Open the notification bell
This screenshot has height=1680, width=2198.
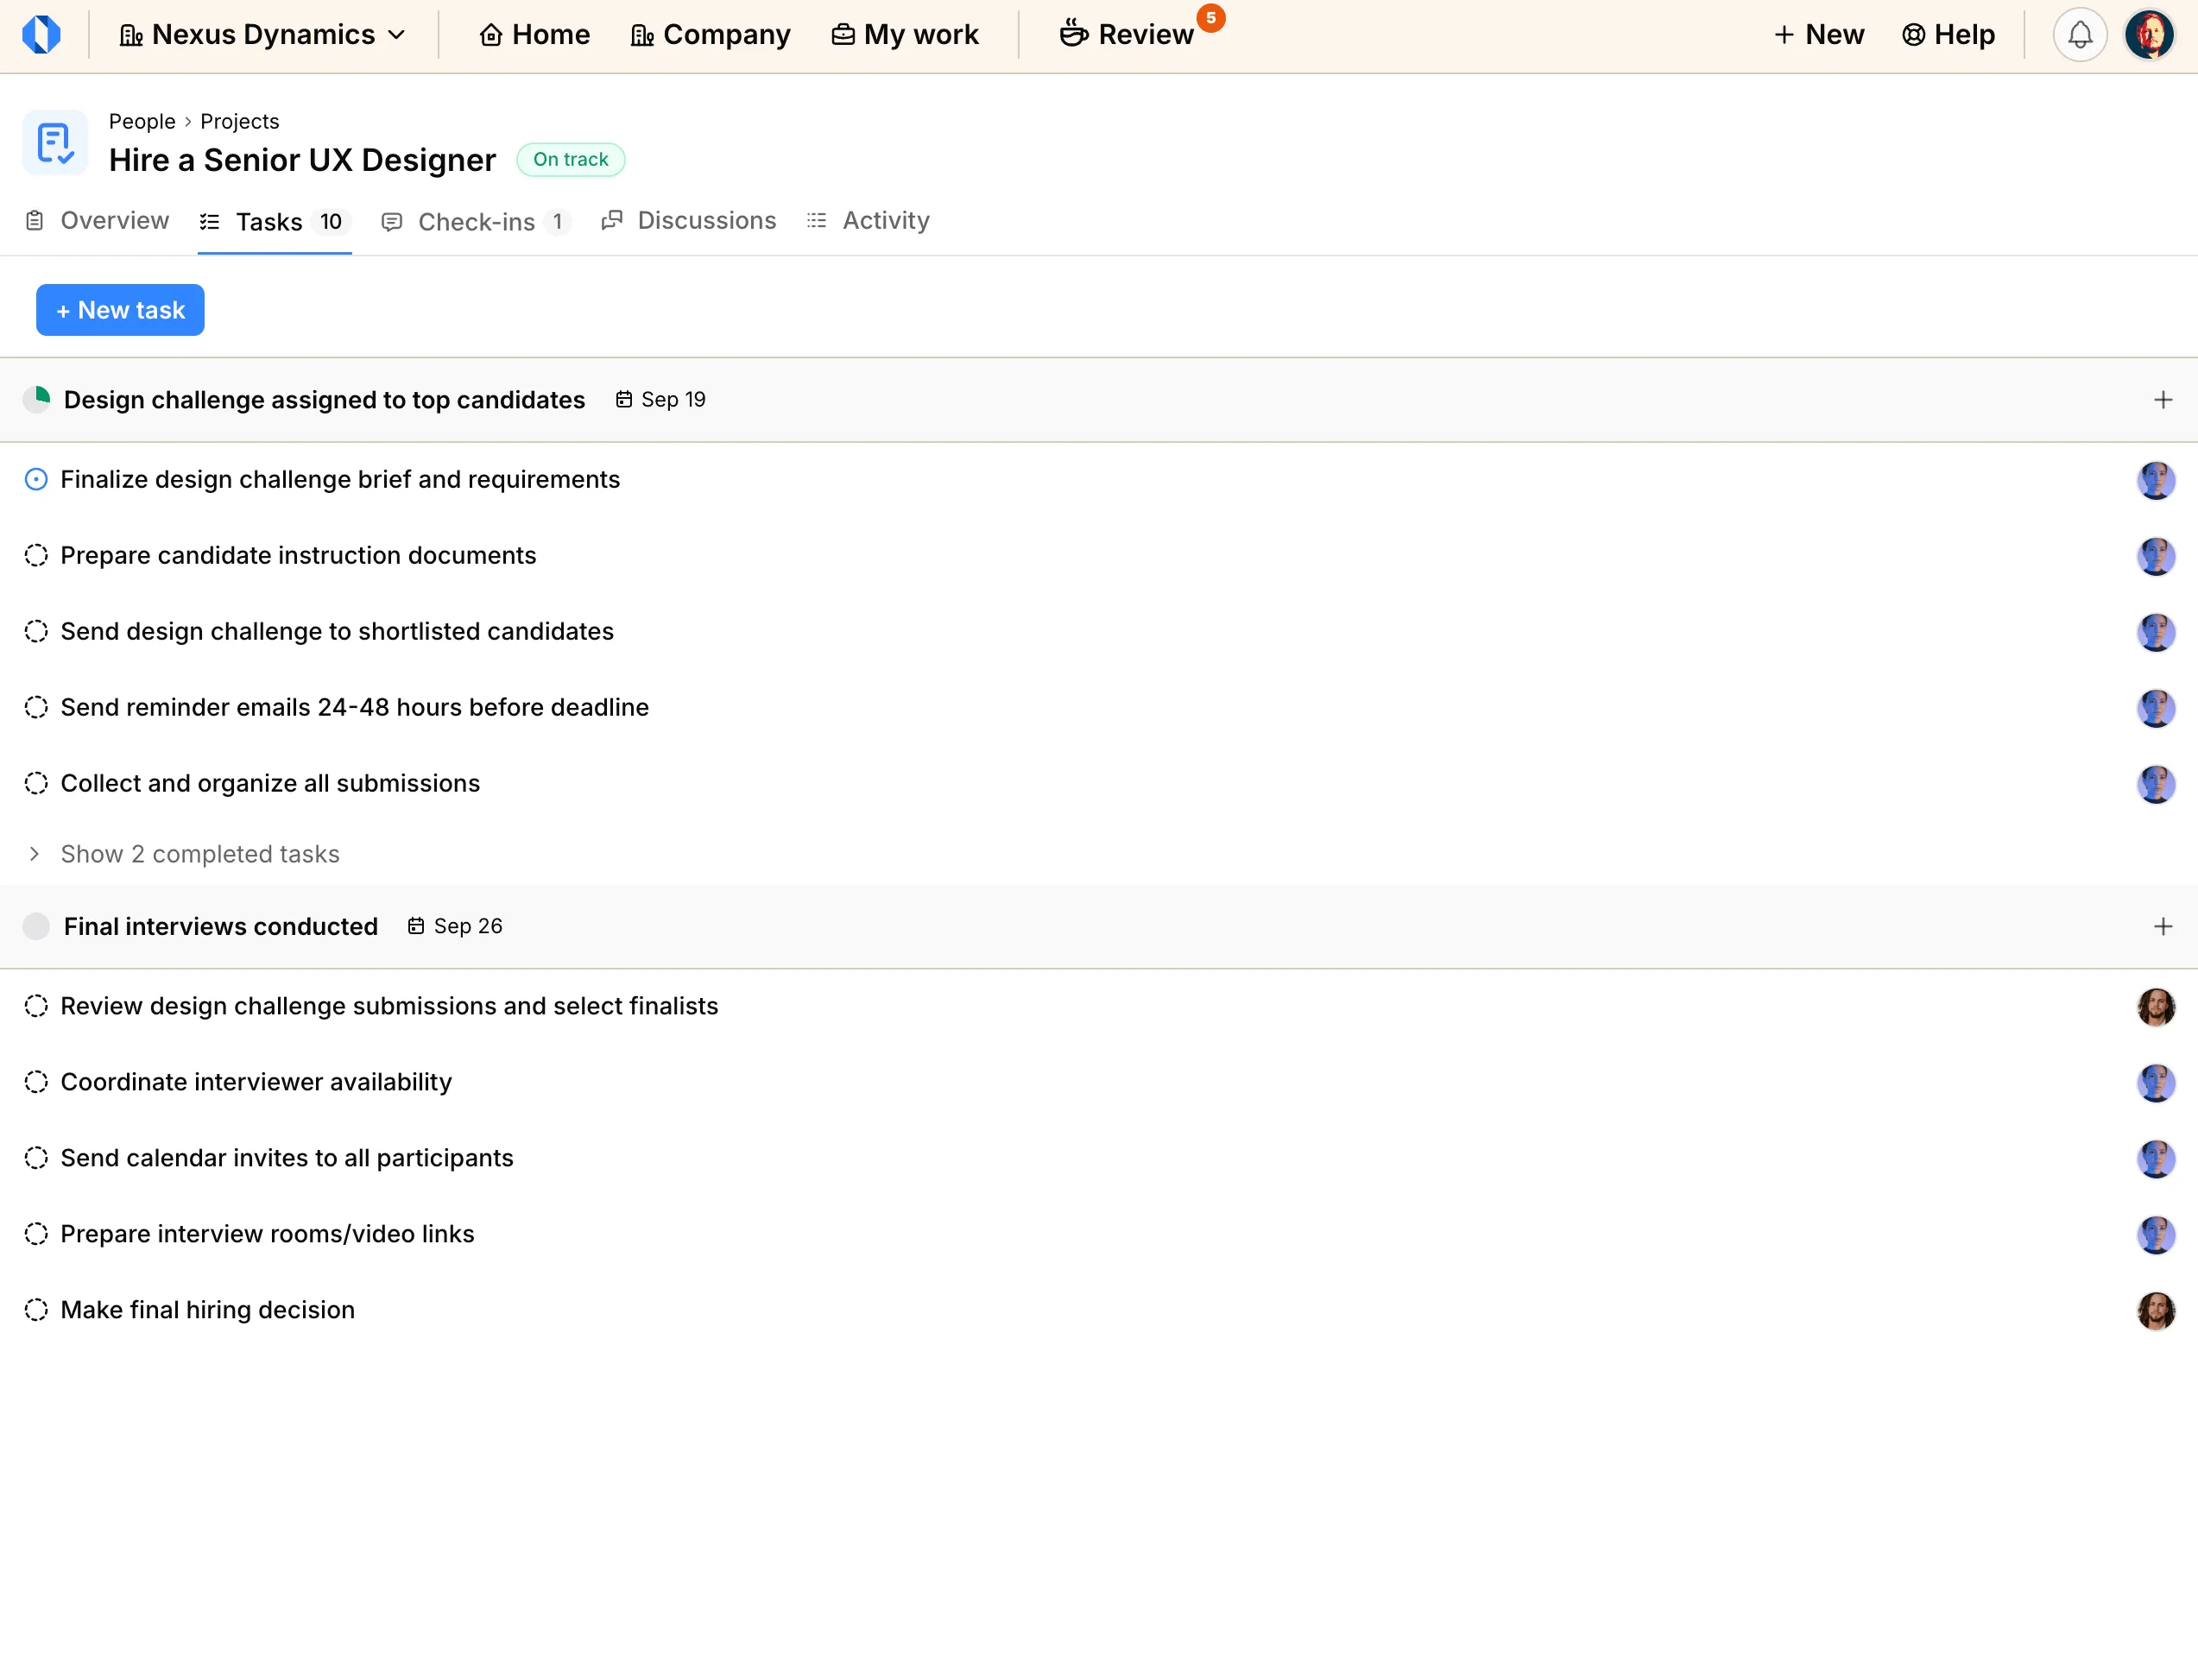(2080, 34)
